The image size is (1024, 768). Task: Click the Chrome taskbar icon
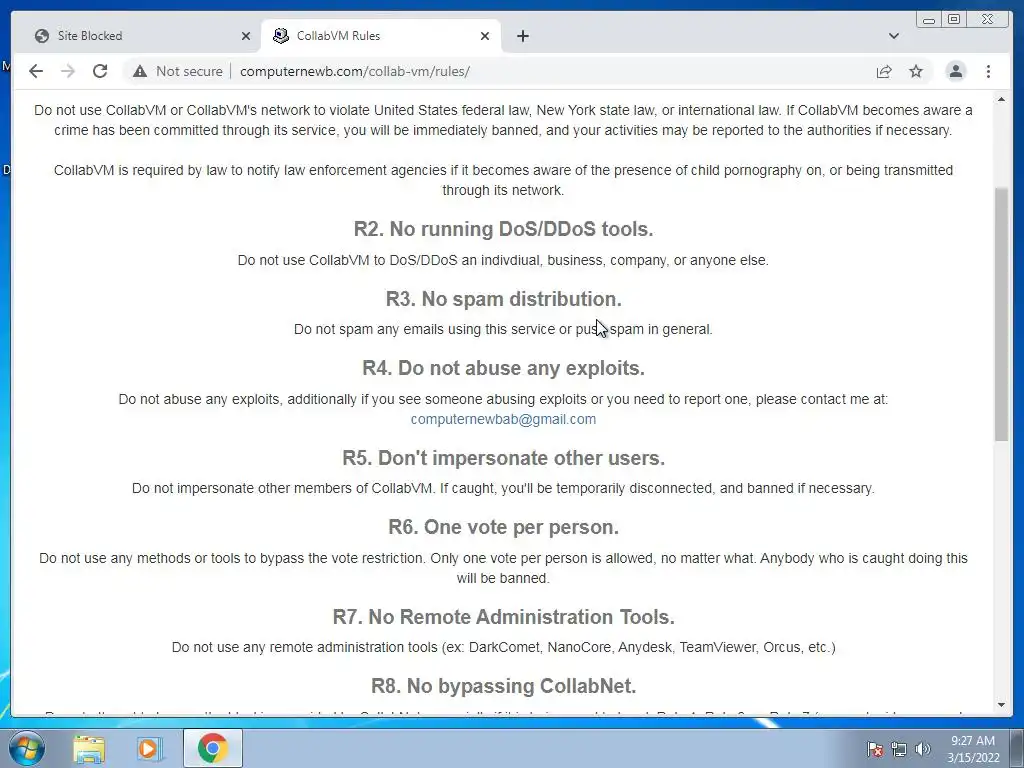[212, 748]
